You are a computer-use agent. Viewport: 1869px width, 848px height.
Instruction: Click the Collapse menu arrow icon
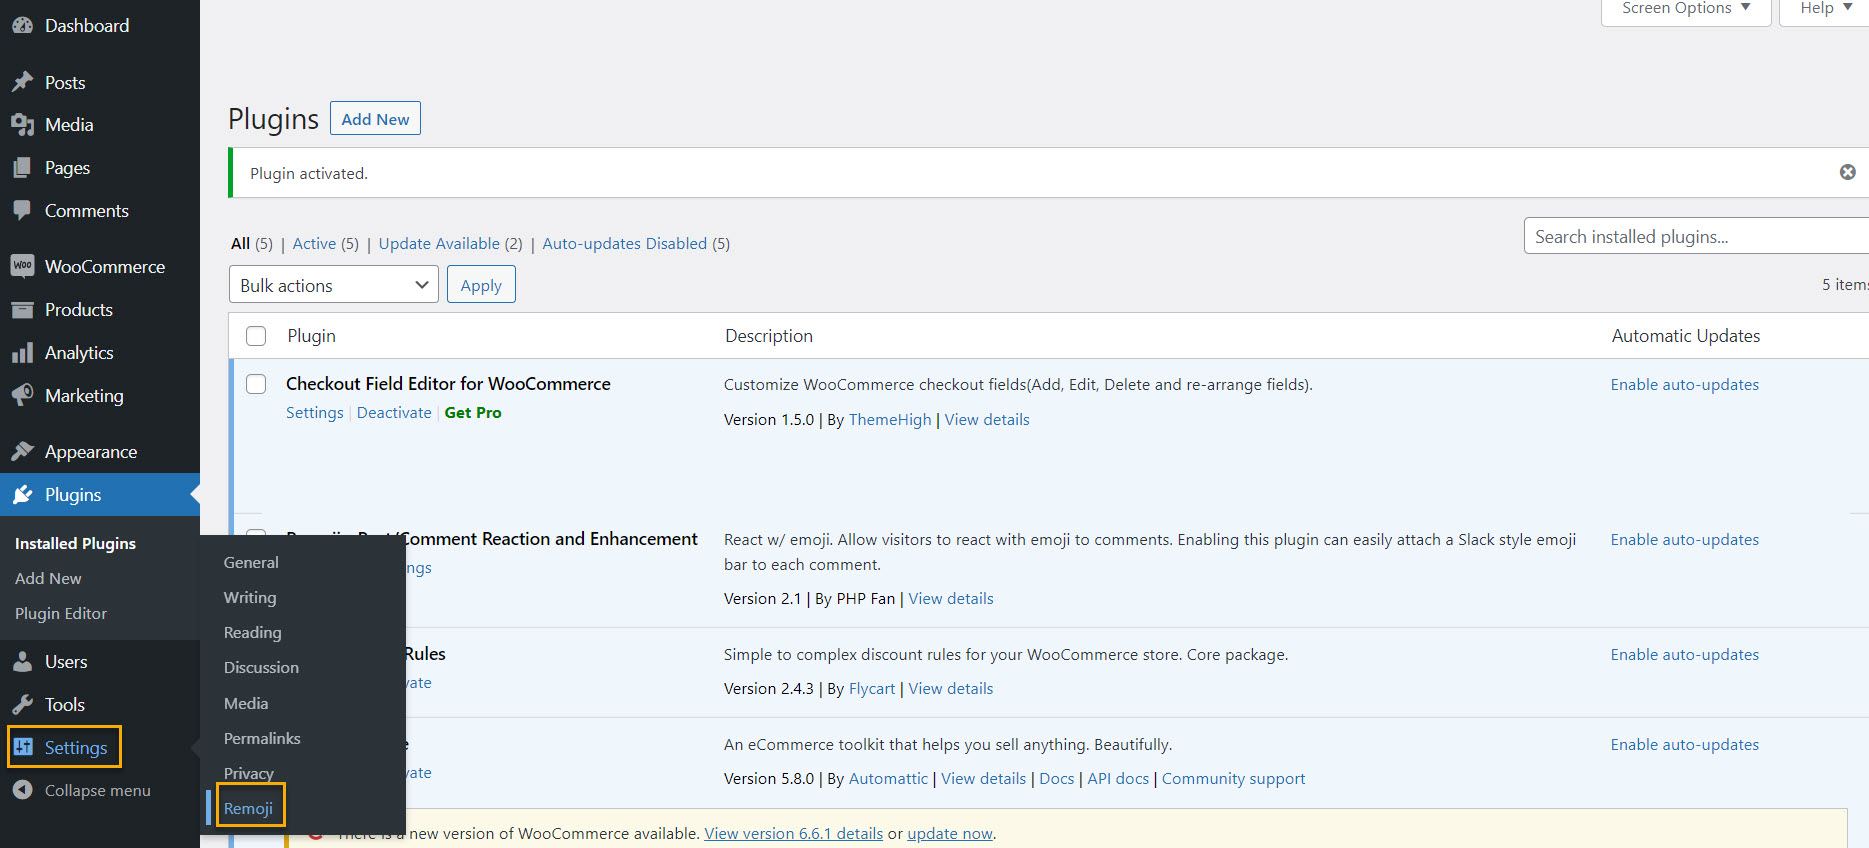click(22, 790)
